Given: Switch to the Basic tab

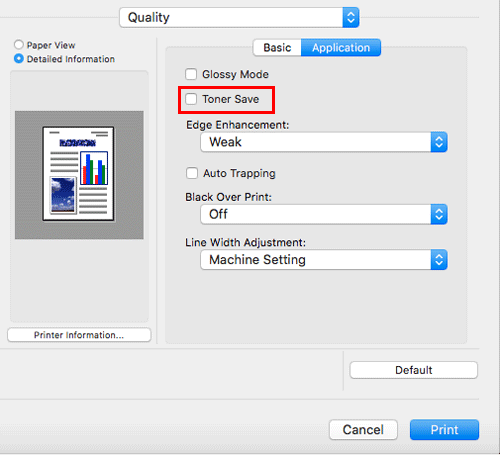Looking at the screenshot, I should tap(277, 48).
